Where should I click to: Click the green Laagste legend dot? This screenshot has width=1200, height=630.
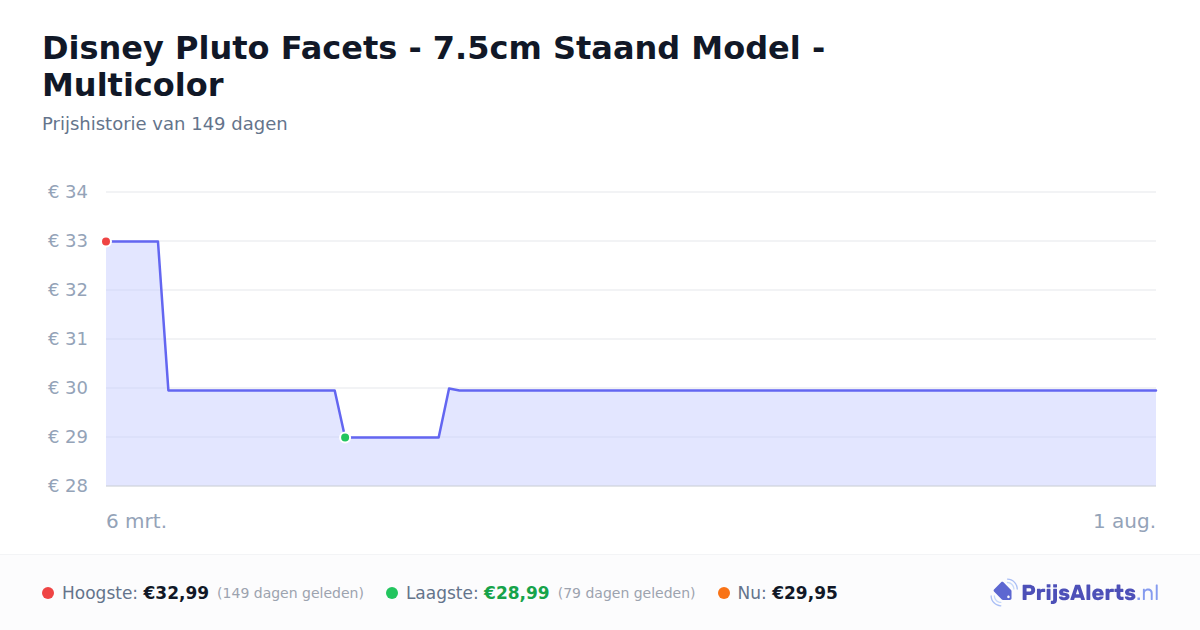[392, 593]
